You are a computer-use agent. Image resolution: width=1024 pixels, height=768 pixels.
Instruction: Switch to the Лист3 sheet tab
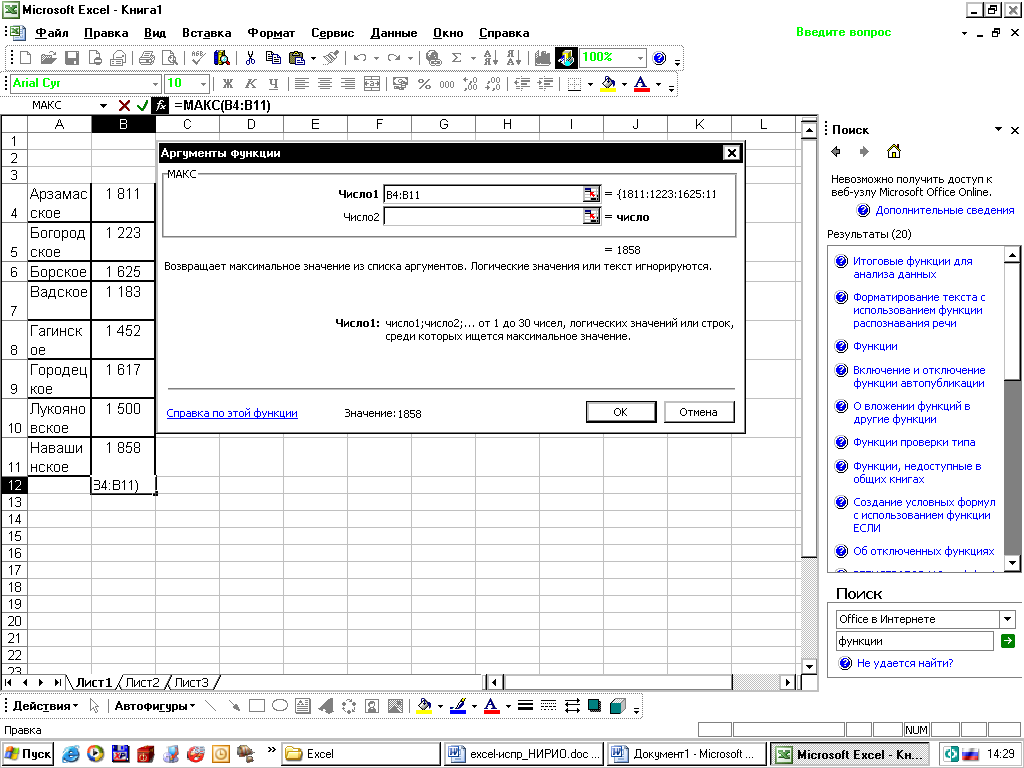[191, 682]
